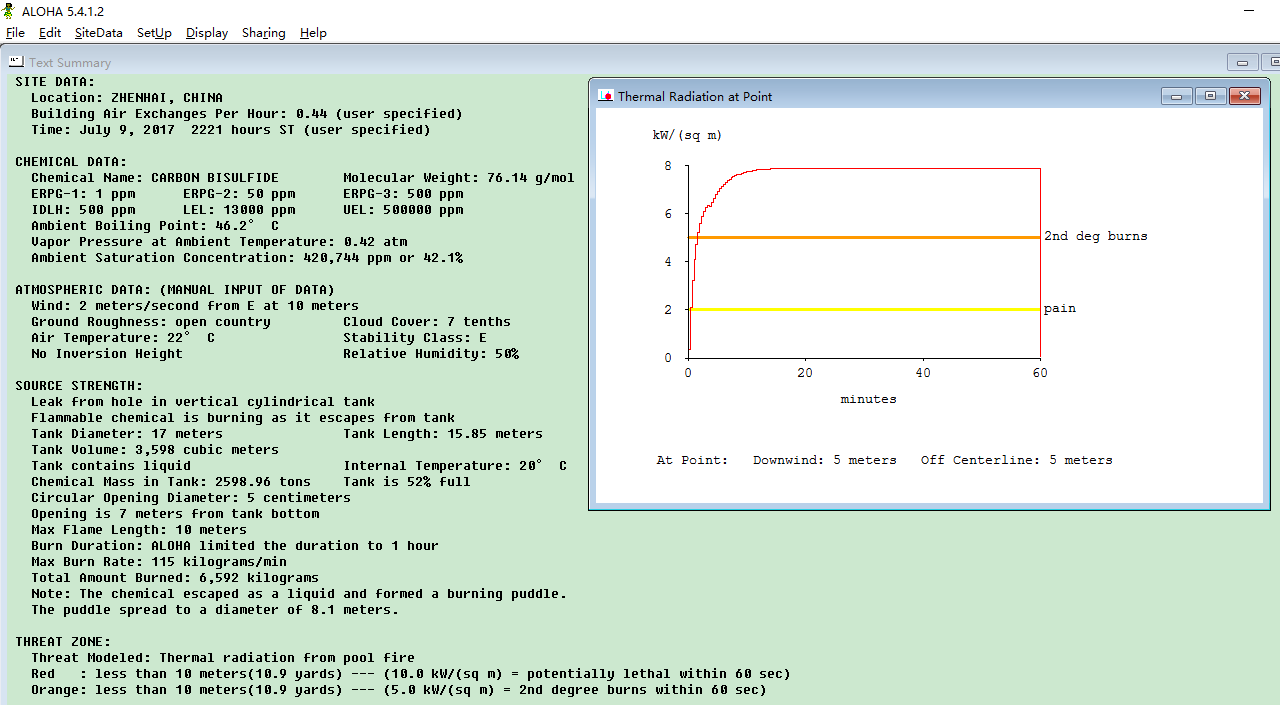This screenshot has width=1280, height=705.
Task: Click the 'IDLH: 500 ppm' value
Action: [83, 210]
